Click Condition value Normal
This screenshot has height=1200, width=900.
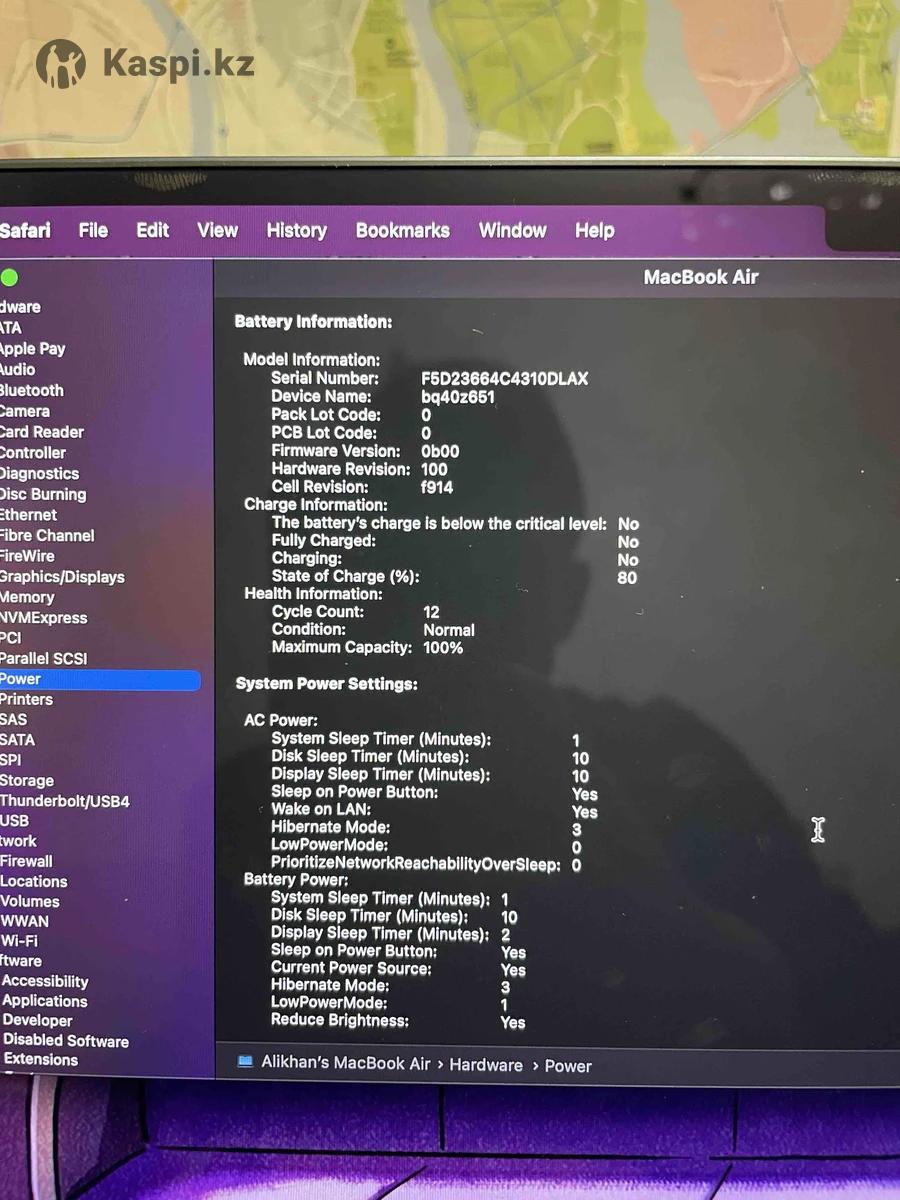pos(449,630)
